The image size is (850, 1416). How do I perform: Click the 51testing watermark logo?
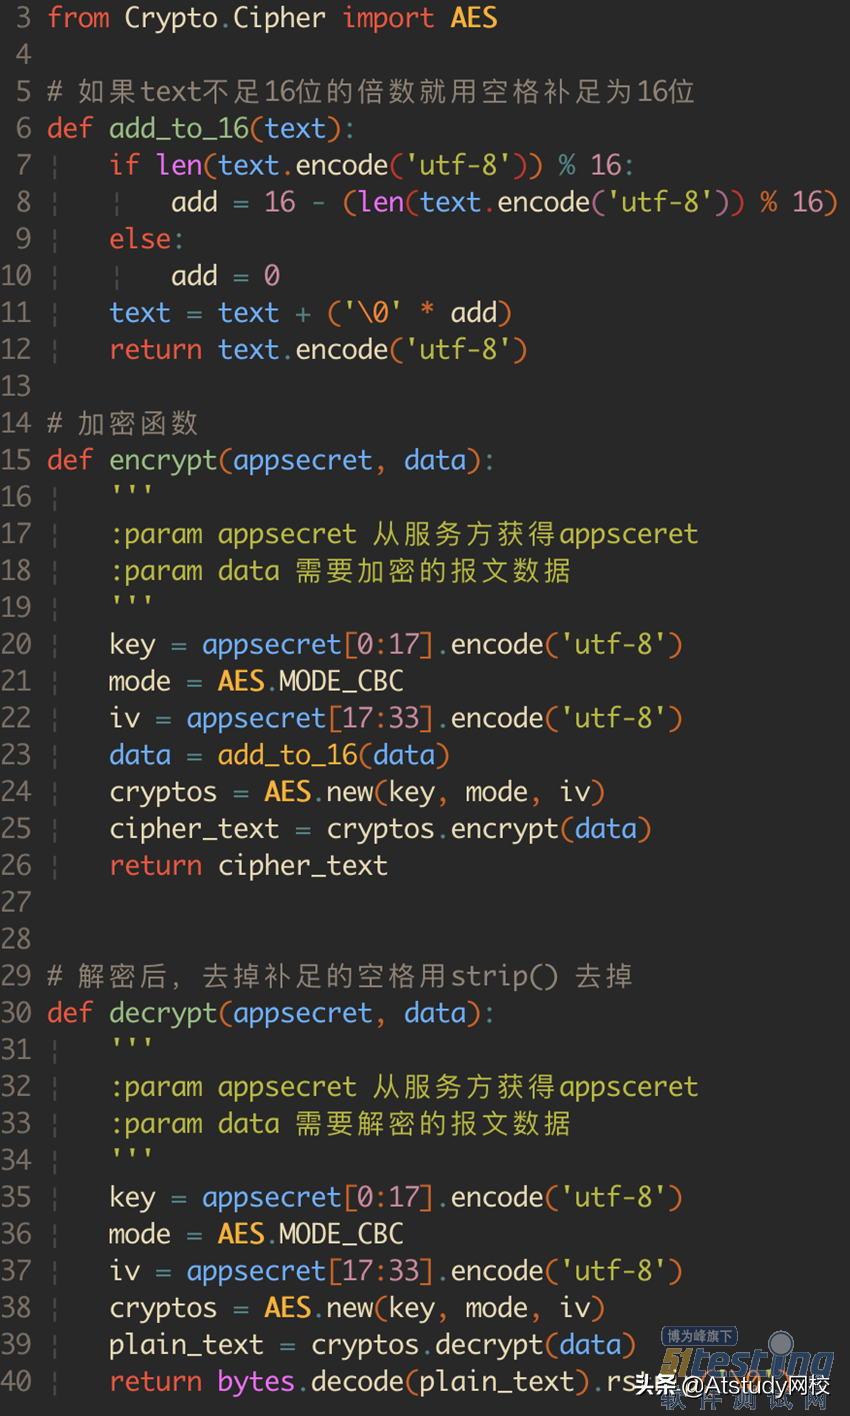coord(746,1365)
